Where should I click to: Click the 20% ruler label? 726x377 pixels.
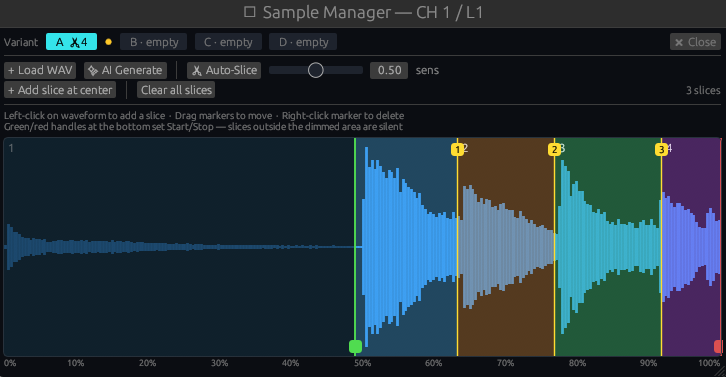tap(147, 363)
